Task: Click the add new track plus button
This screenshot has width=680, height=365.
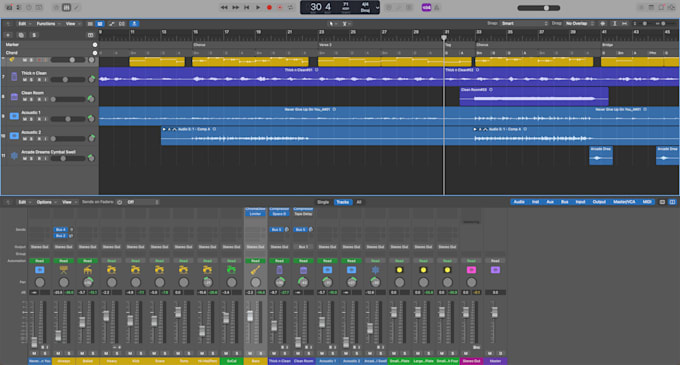Action: (x=8, y=35)
